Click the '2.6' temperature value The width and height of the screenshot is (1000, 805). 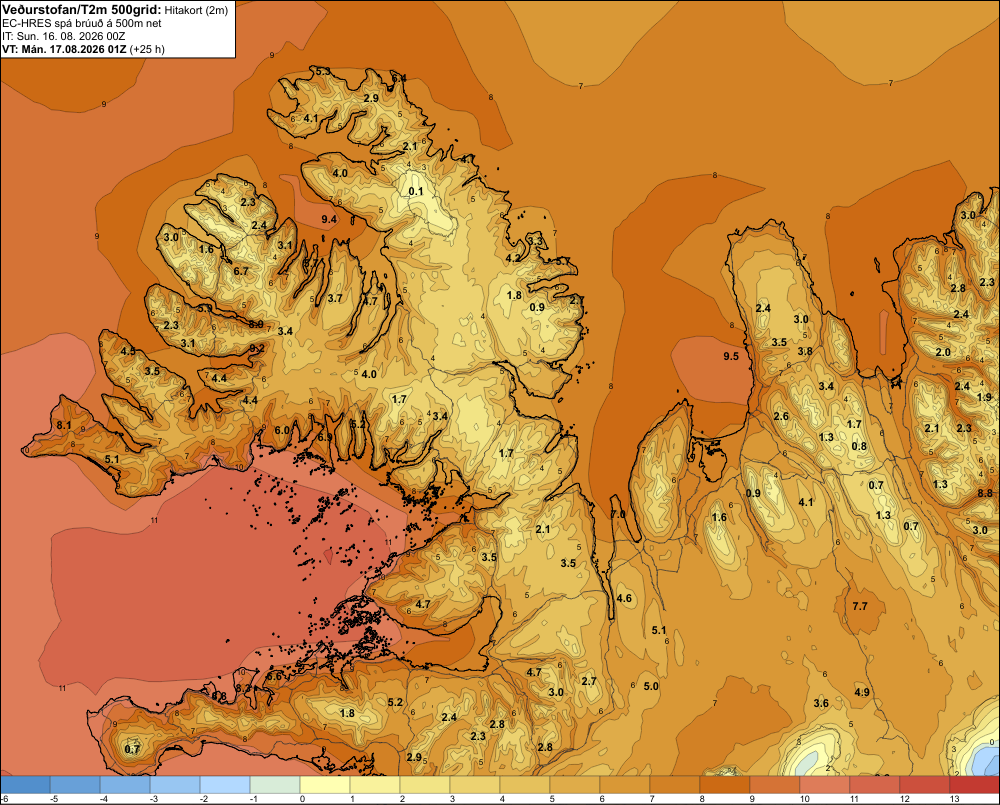781,417
